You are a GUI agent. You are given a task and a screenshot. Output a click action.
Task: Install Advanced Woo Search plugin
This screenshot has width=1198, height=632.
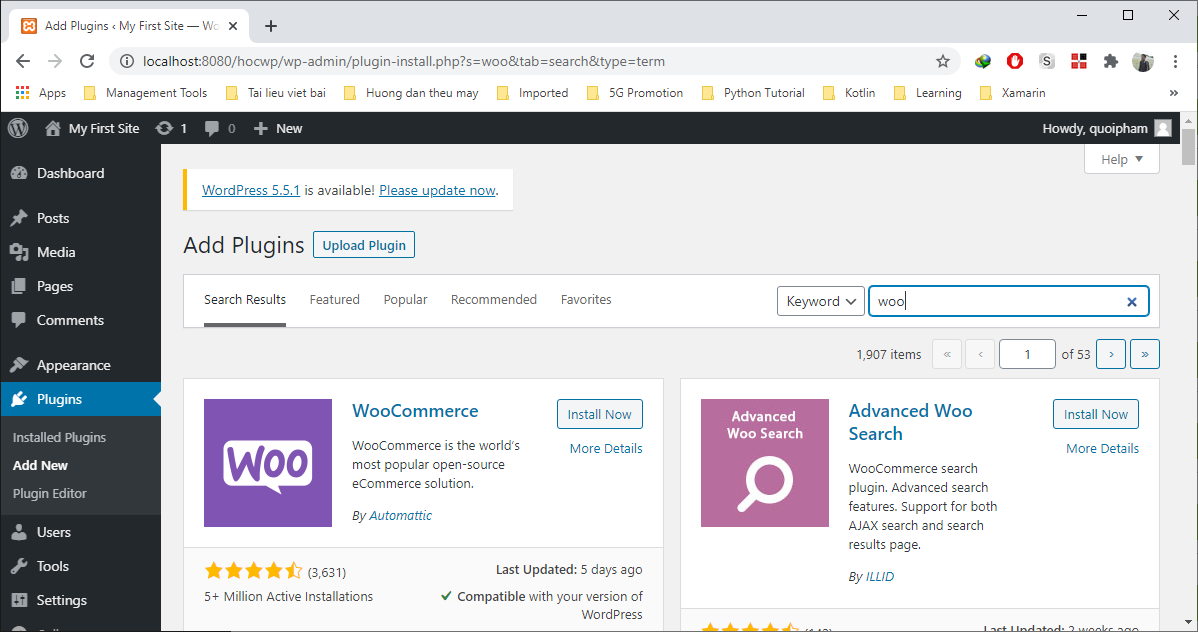point(1096,414)
